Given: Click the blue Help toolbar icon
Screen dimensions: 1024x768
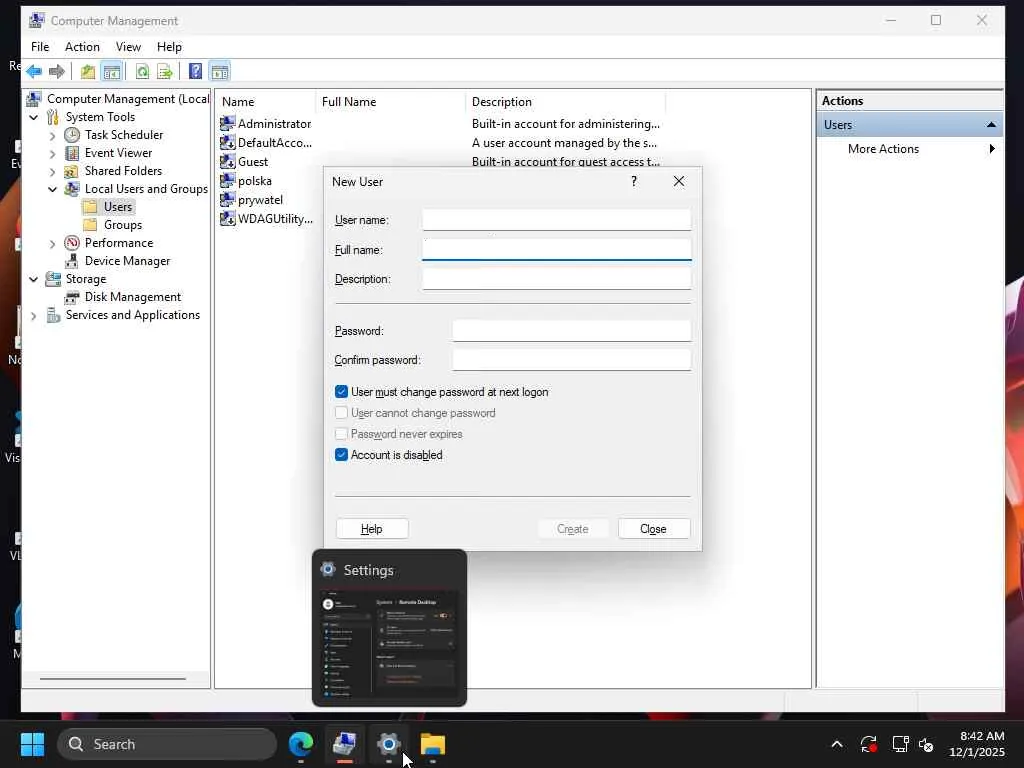Looking at the screenshot, I should (x=195, y=71).
